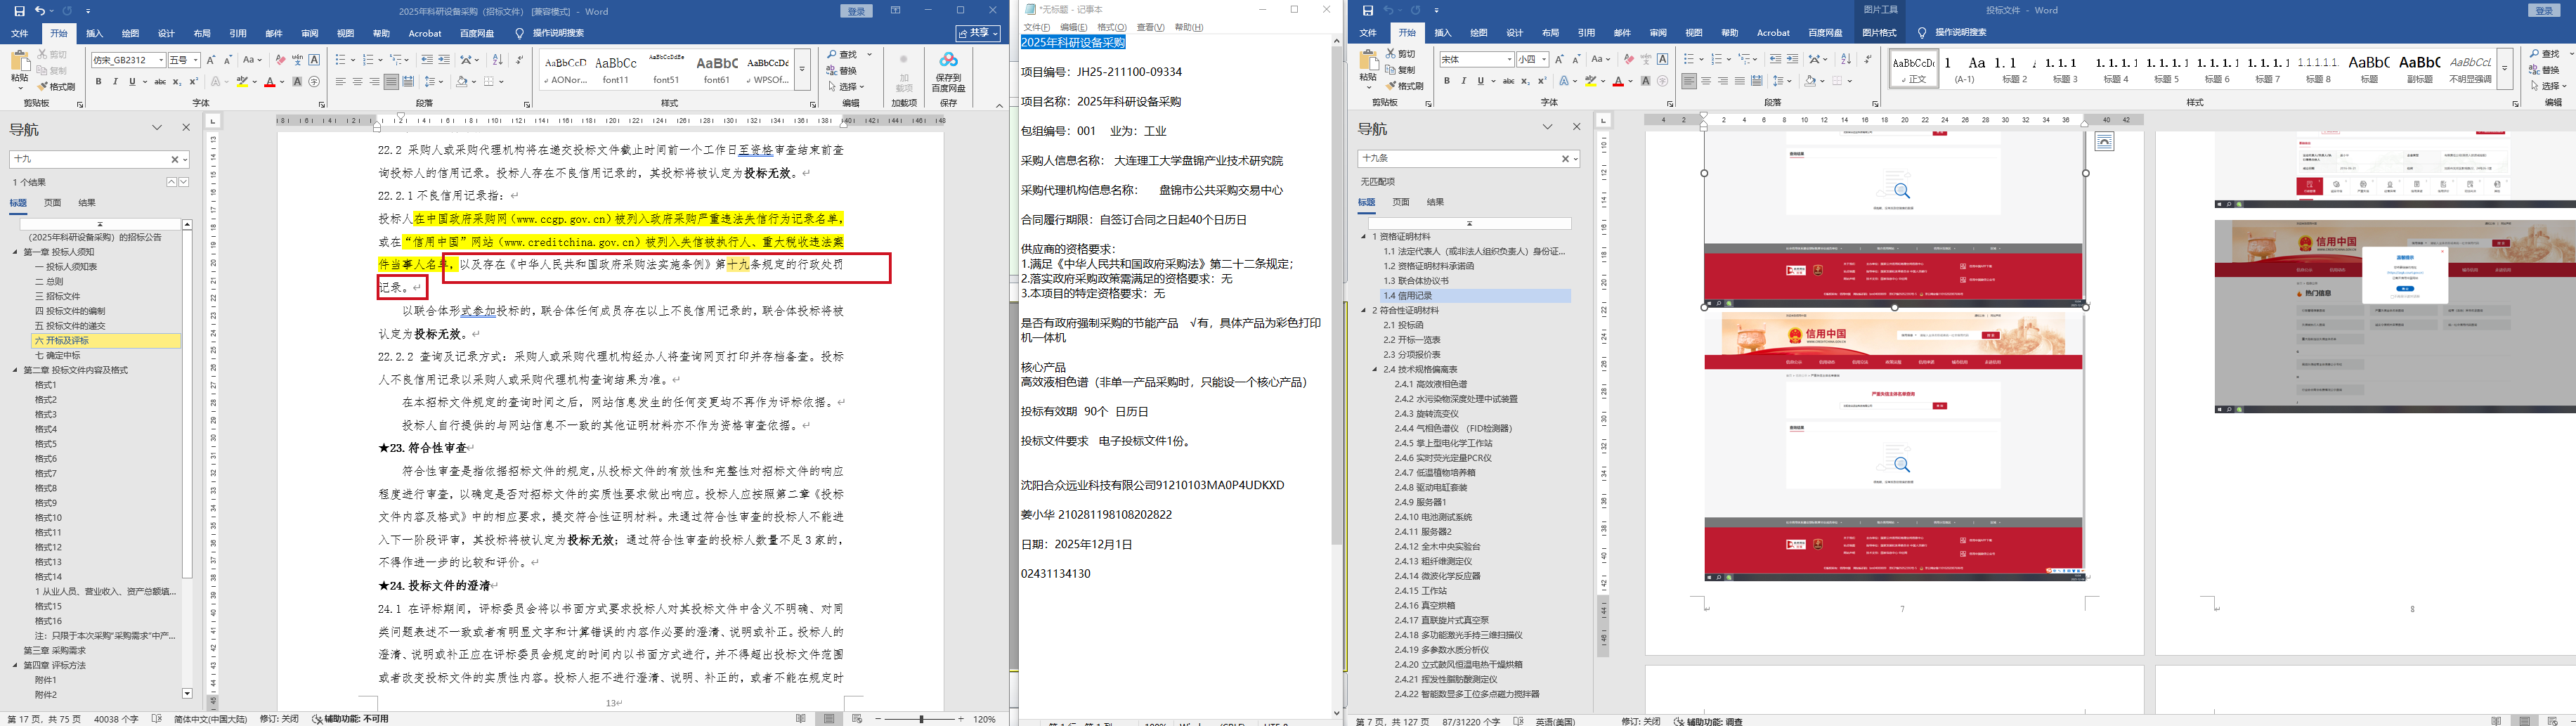This screenshot has height=726, width=2576.
Task: Open 2.4.1 高效液相色谱 heading in right navigation
Action: (x=1431, y=384)
